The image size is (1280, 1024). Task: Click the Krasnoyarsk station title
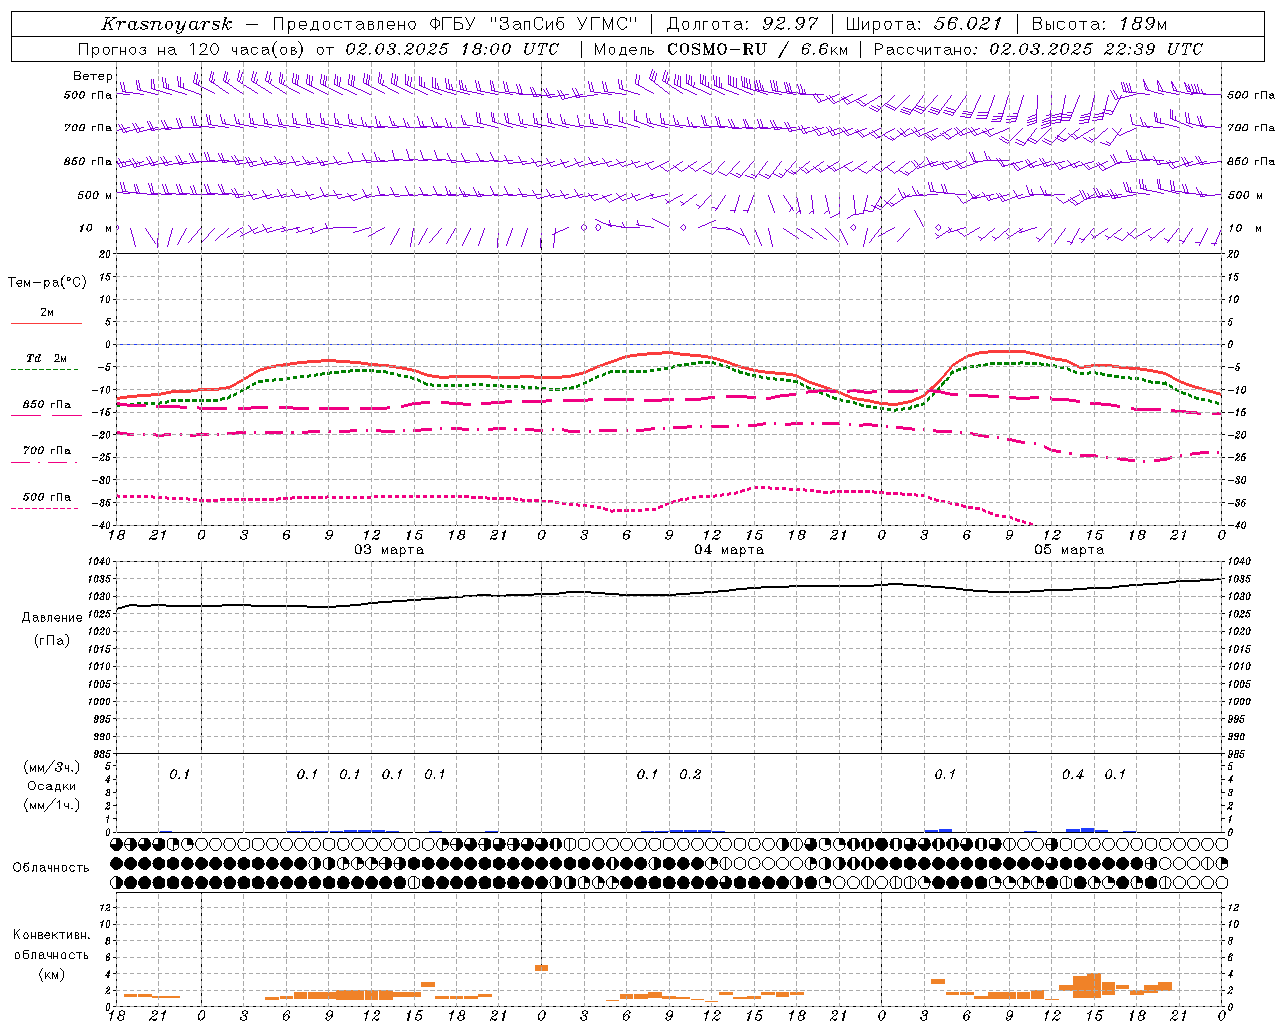166,24
